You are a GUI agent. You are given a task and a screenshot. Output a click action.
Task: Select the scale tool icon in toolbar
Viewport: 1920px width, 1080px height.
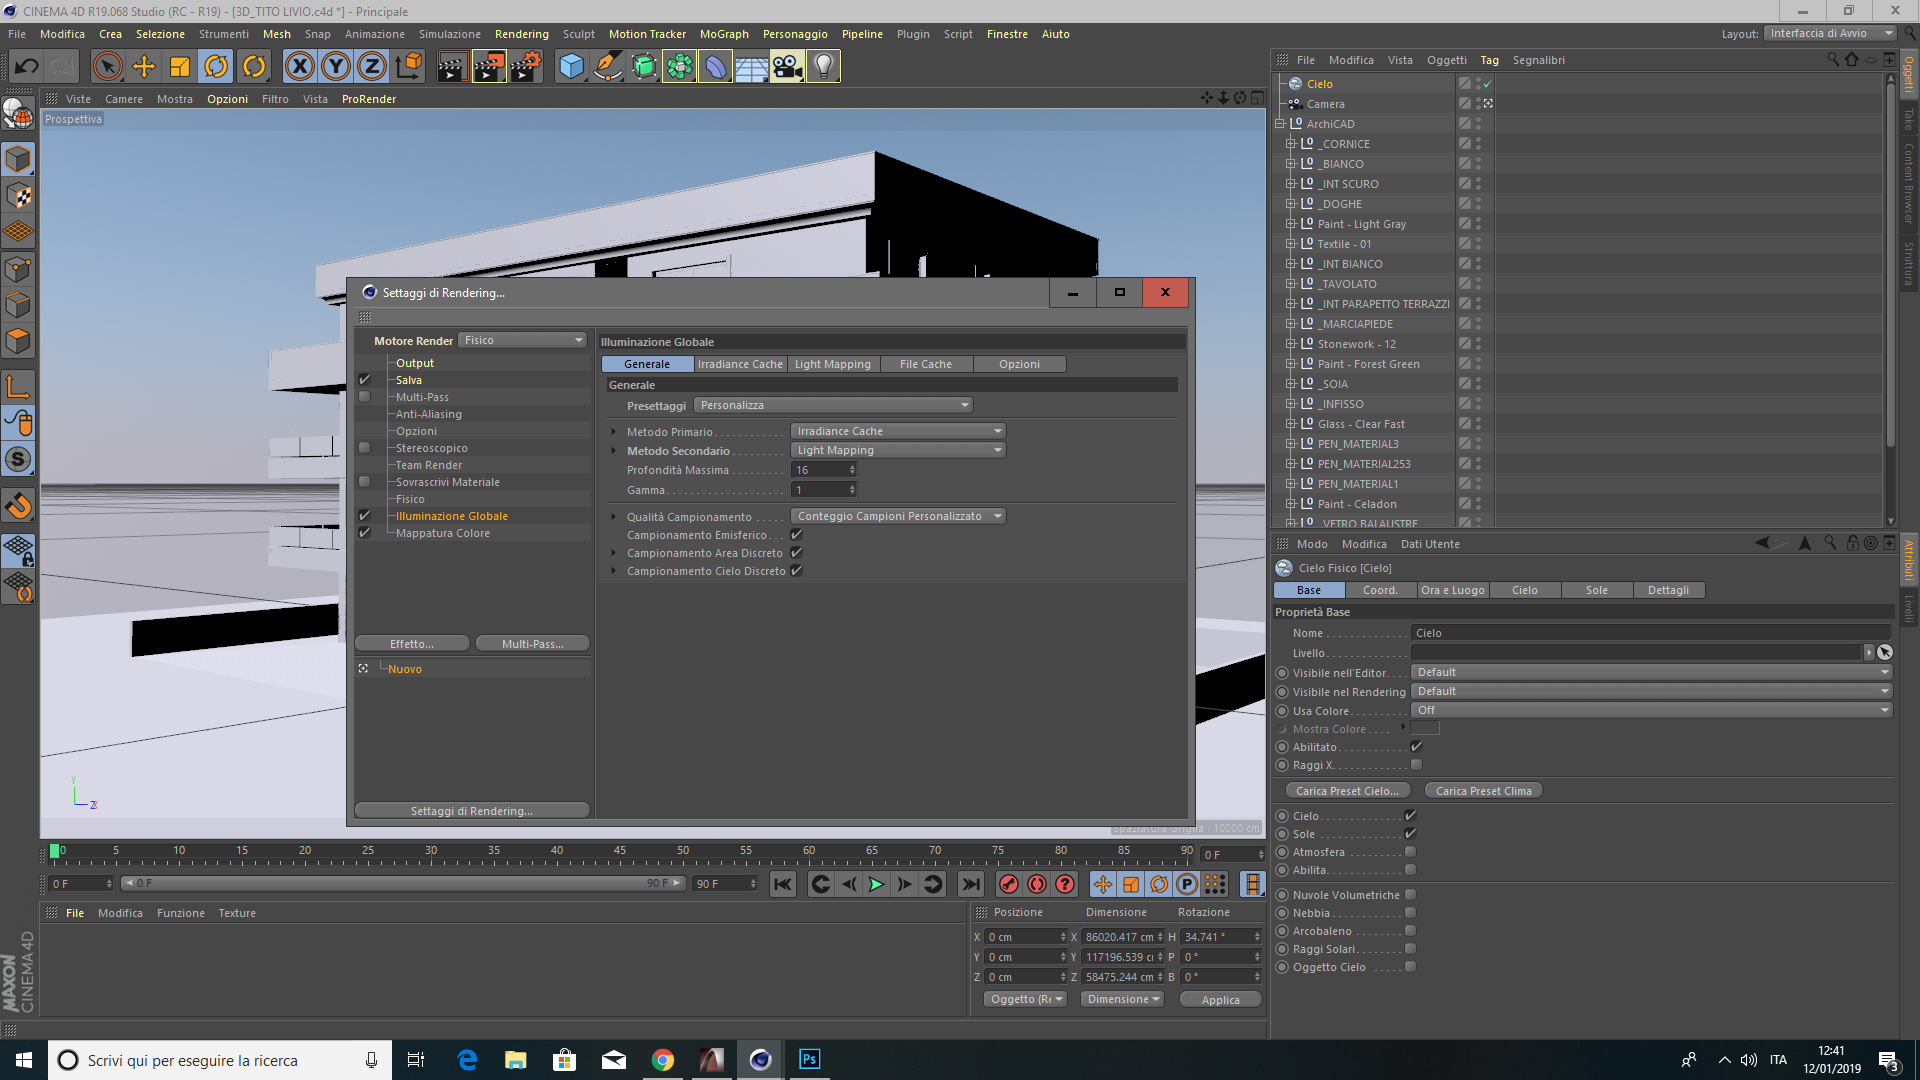tap(181, 66)
